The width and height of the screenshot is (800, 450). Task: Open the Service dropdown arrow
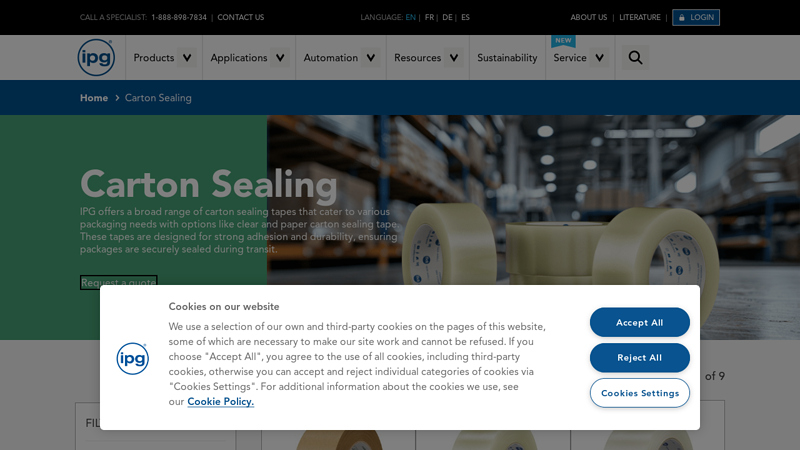click(600, 58)
